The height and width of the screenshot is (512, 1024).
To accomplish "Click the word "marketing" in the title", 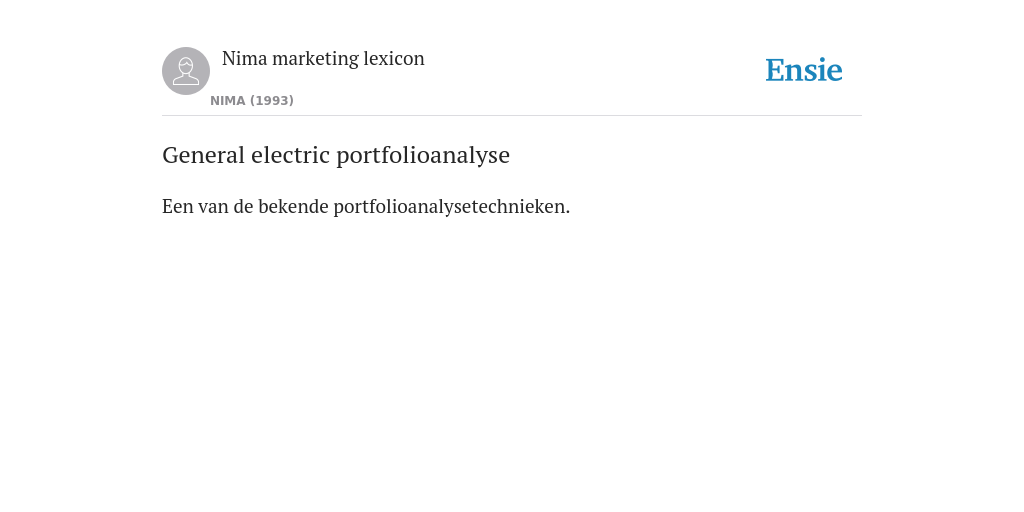I will coord(315,59).
